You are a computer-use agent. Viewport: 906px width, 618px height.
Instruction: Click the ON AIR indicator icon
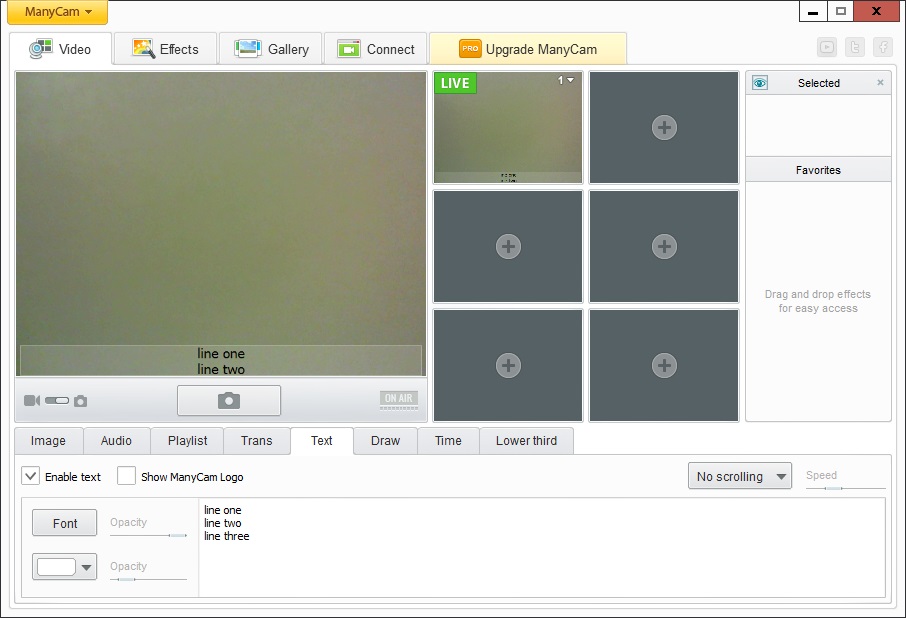coord(398,400)
